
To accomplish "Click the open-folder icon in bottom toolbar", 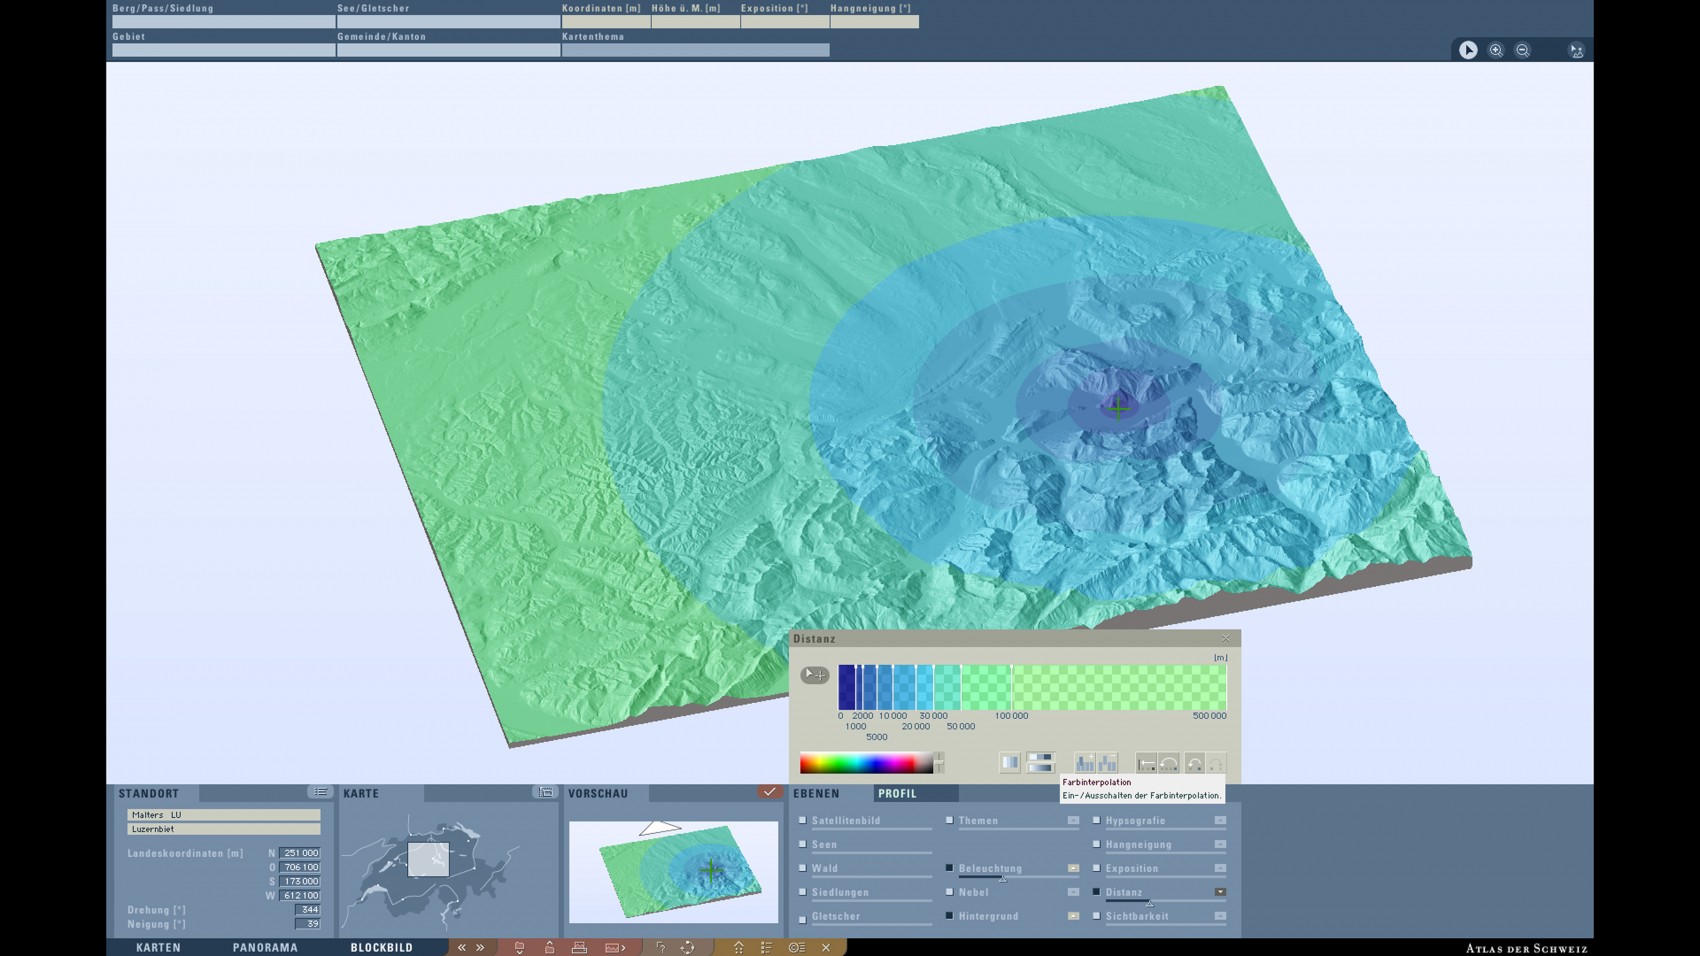I will pyautogui.click(x=519, y=947).
